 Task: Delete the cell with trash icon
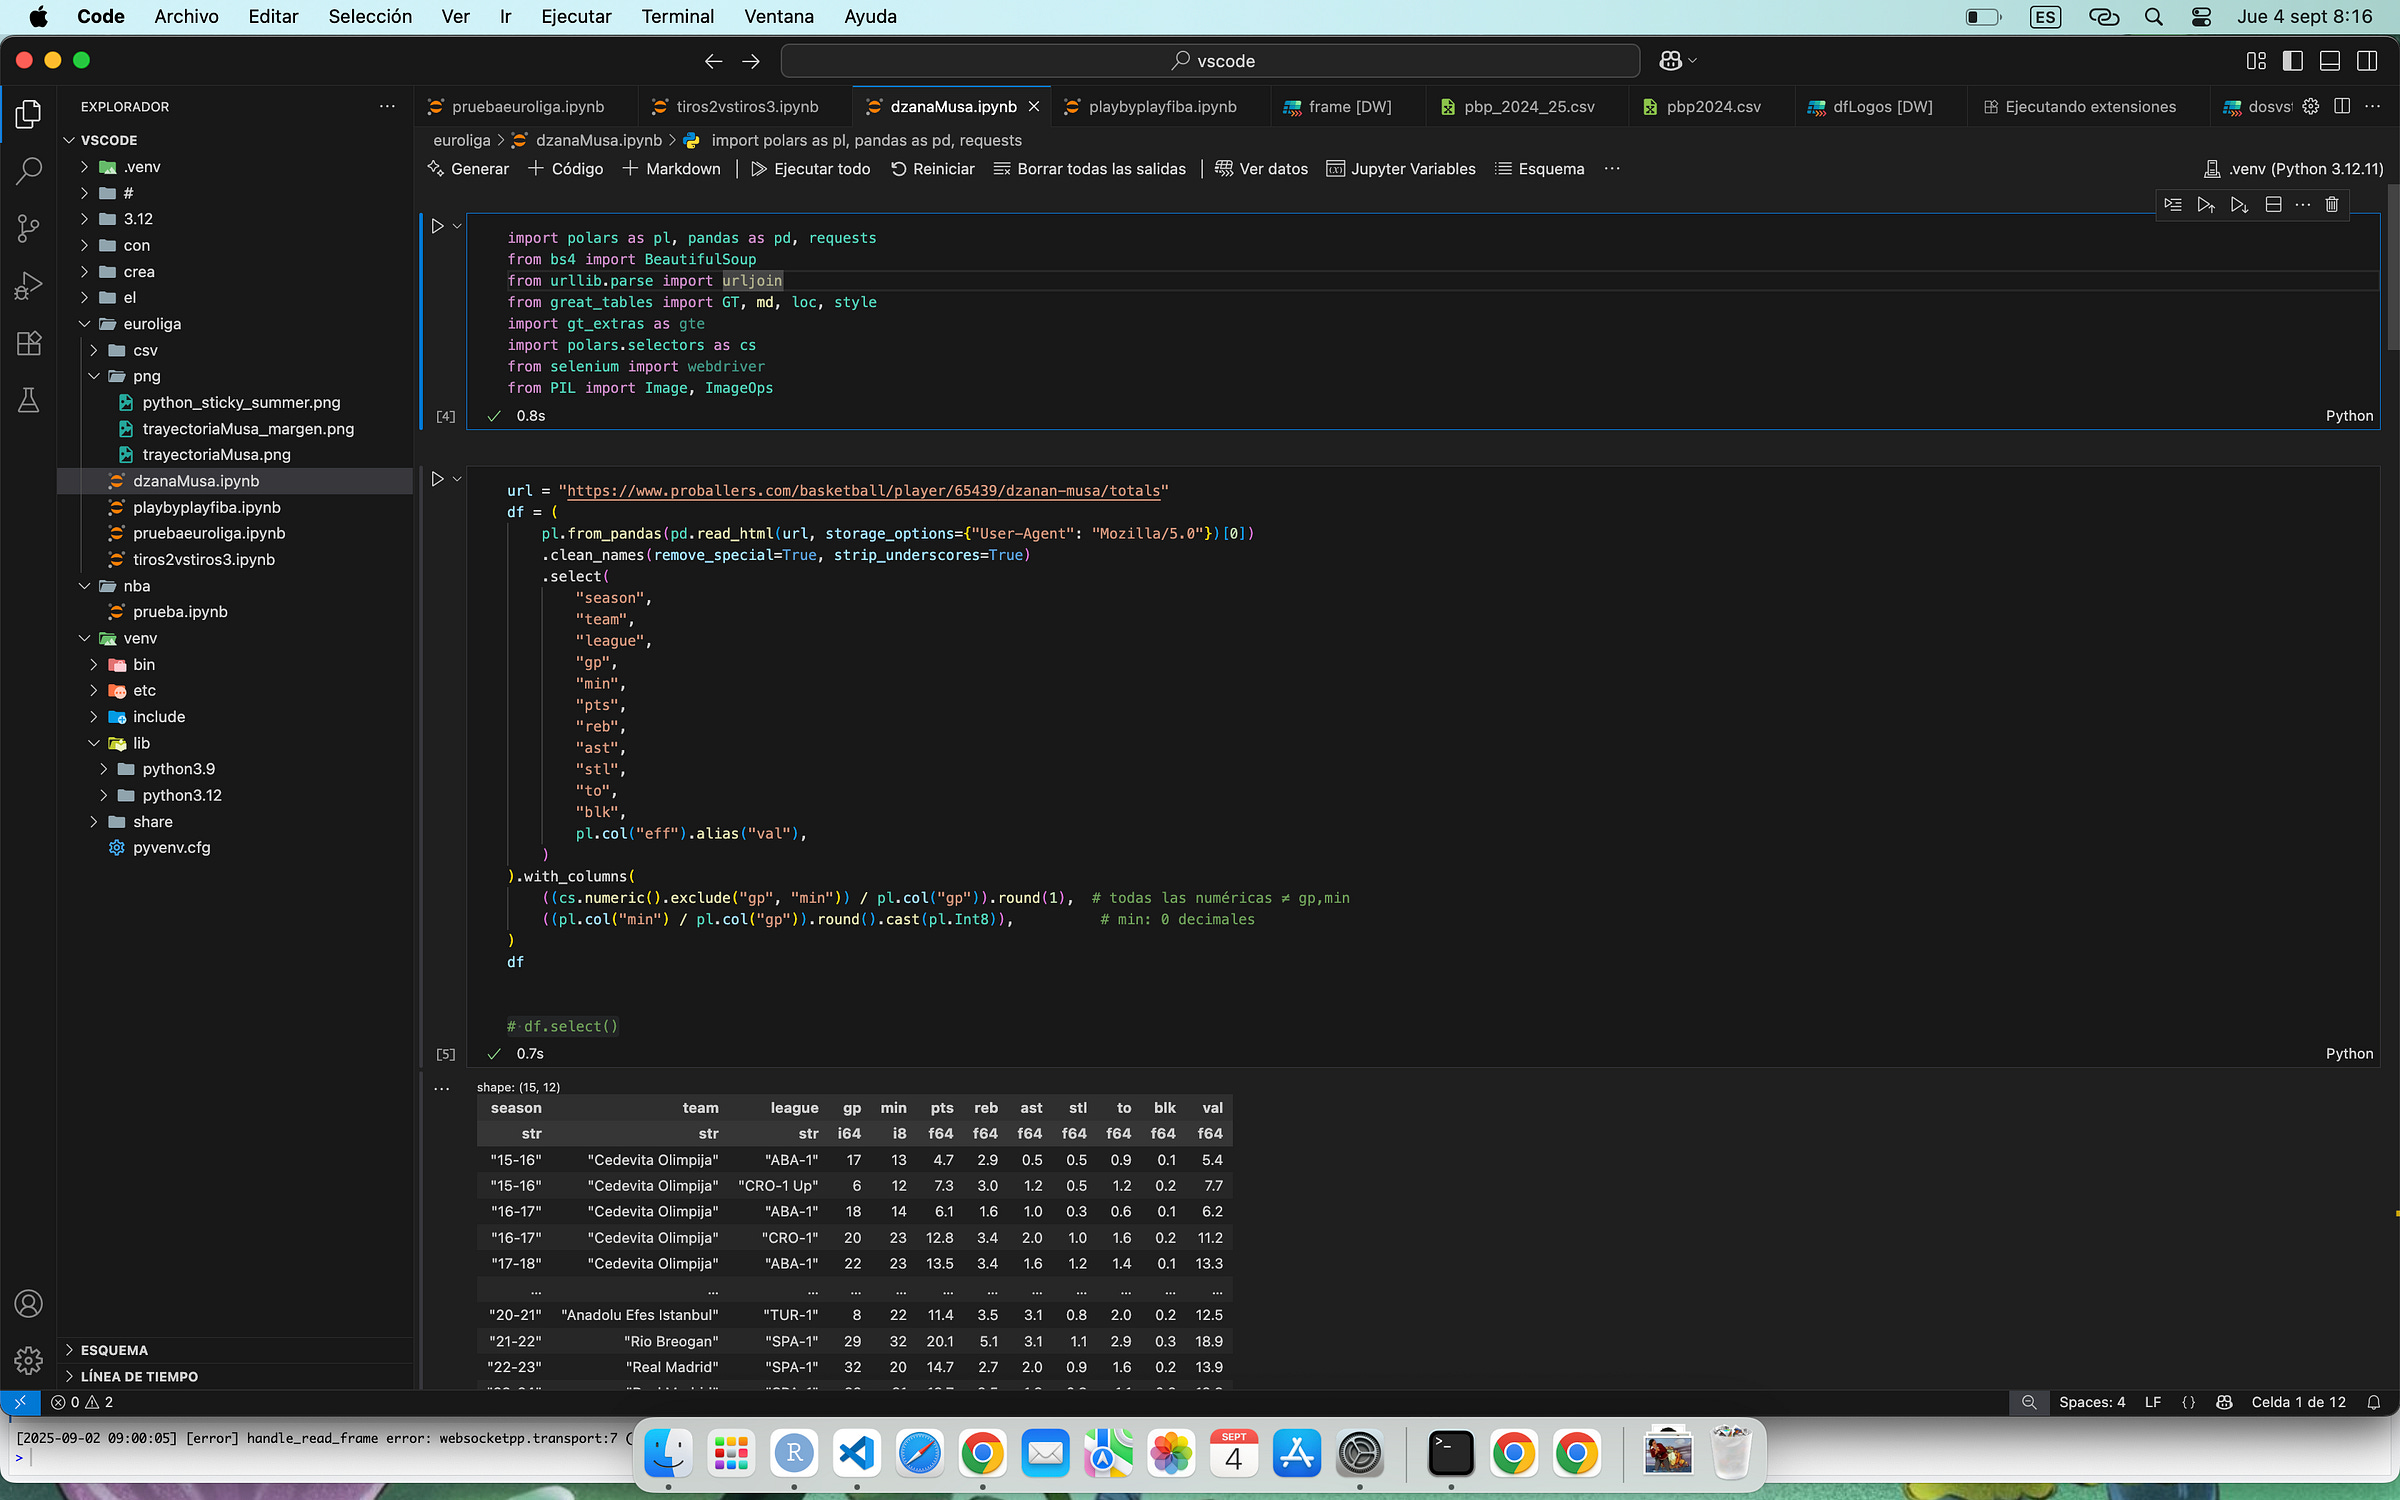tap(2331, 205)
